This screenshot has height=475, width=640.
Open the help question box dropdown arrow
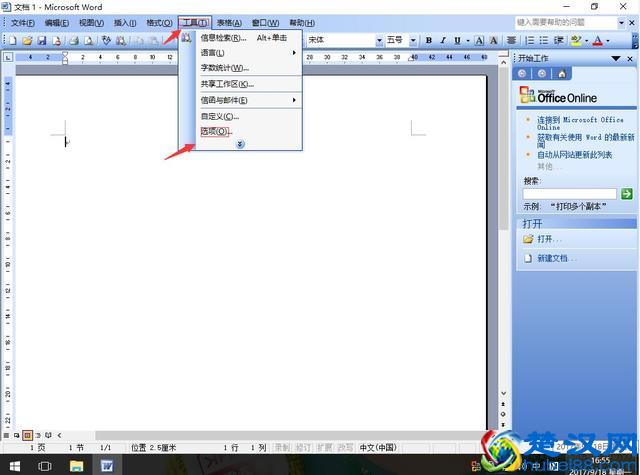click(621, 23)
